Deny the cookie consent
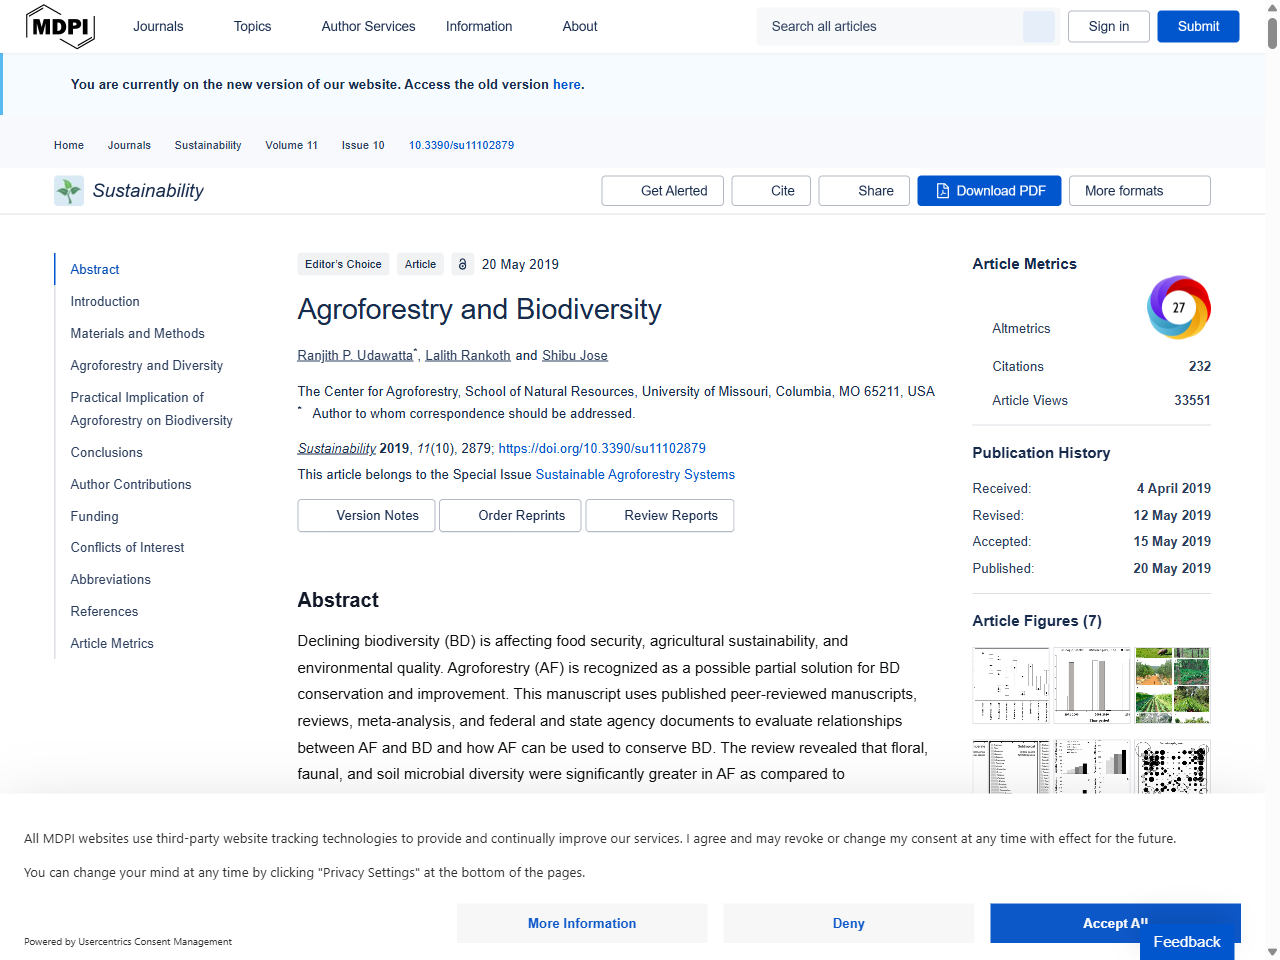The width and height of the screenshot is (1280, 960). [x=848, y=923]
